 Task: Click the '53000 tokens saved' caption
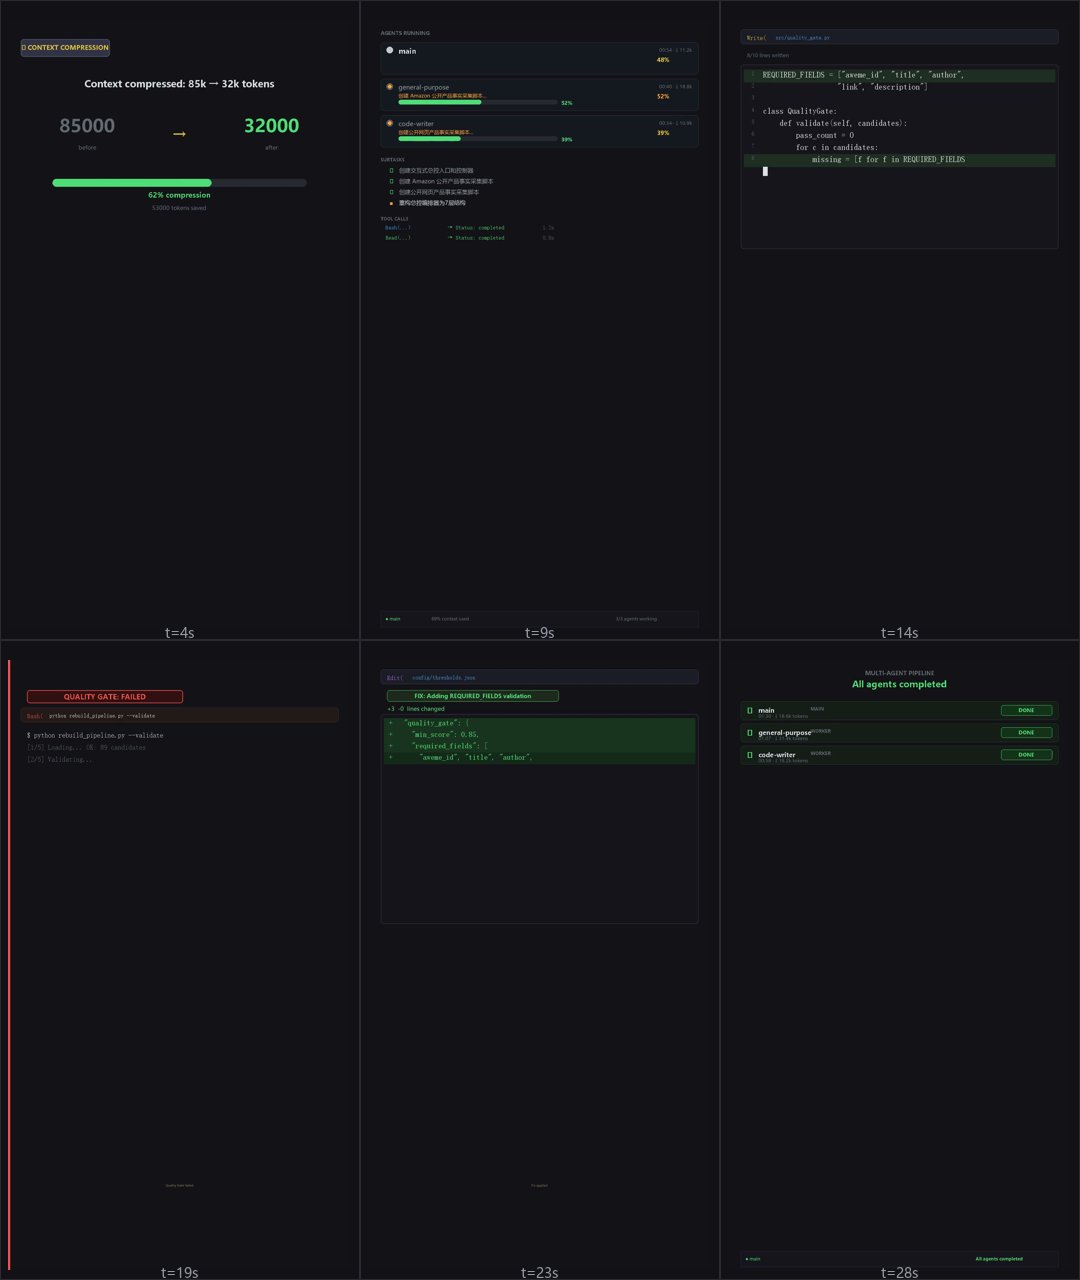[x=179, y=208]
